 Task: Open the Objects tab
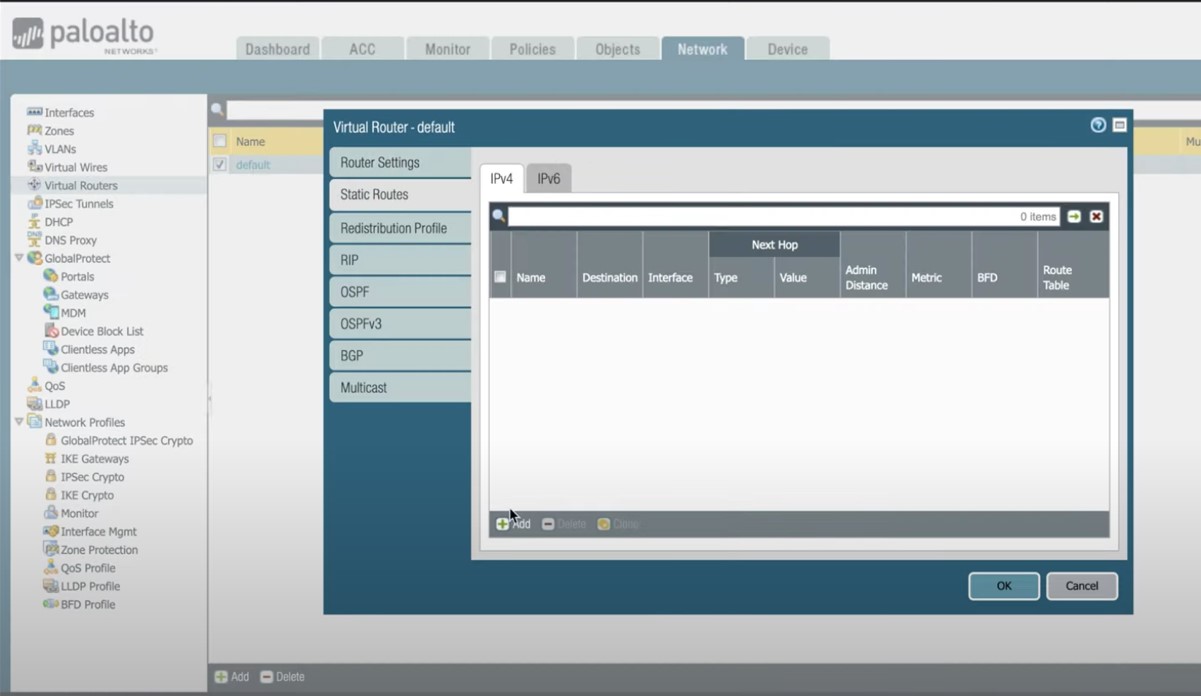pos(617,49)
